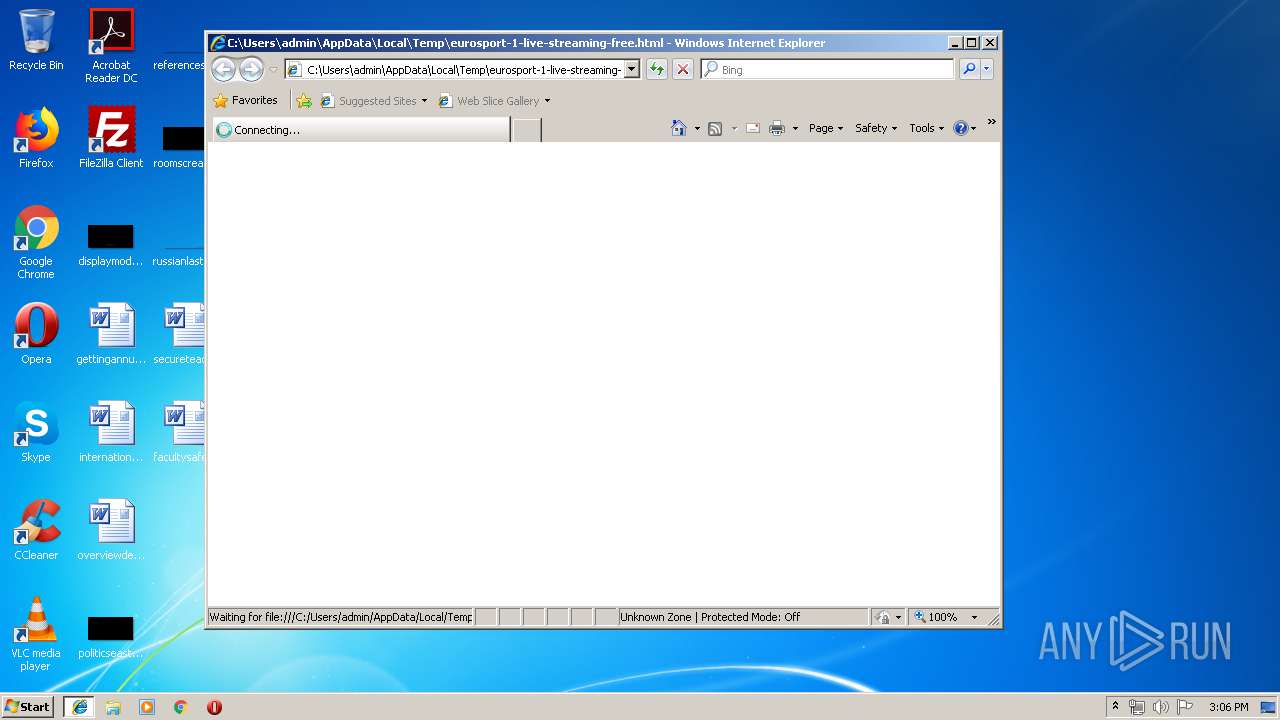The image size is (1280, 720).
Task: Stop loading with red X icon
Action: (x=682, y=69)
